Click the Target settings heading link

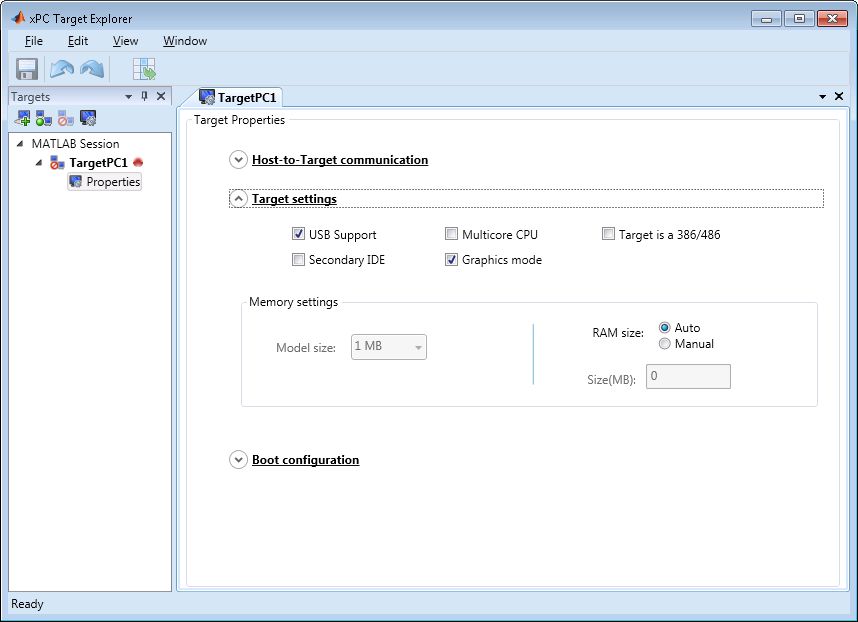[x=294, y=199]
